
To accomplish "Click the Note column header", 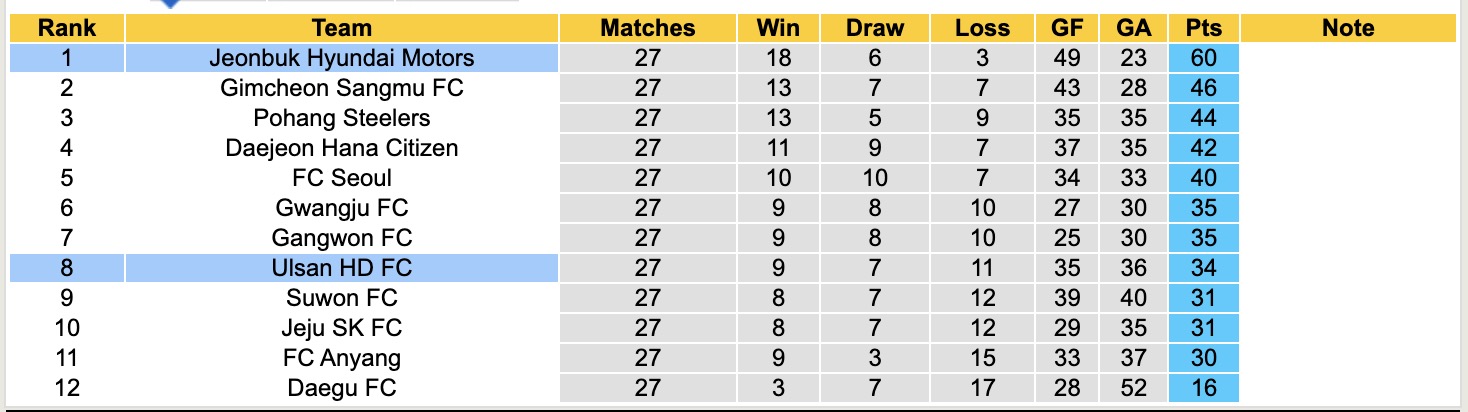I will (1348, 28).
